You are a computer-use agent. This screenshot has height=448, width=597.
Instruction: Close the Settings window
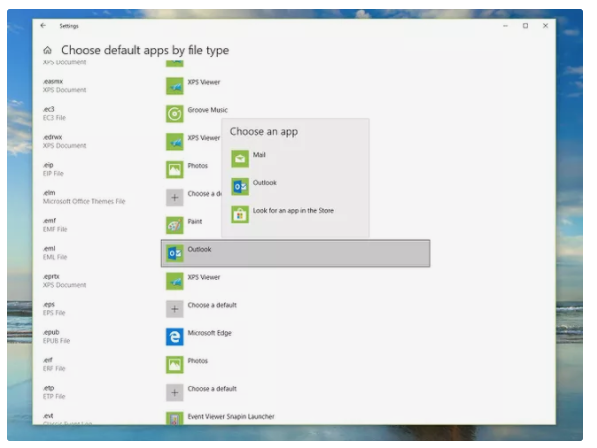(x=546, y=26)
